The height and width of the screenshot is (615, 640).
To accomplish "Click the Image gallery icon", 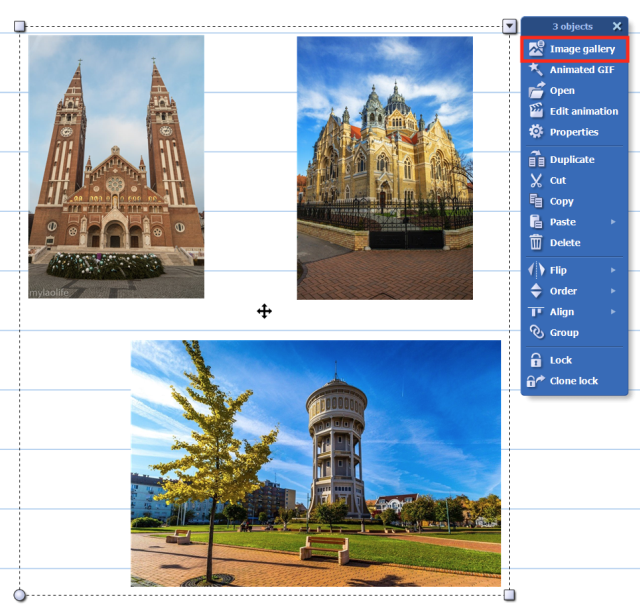I will pyautogui.click(x=536, y=49).
